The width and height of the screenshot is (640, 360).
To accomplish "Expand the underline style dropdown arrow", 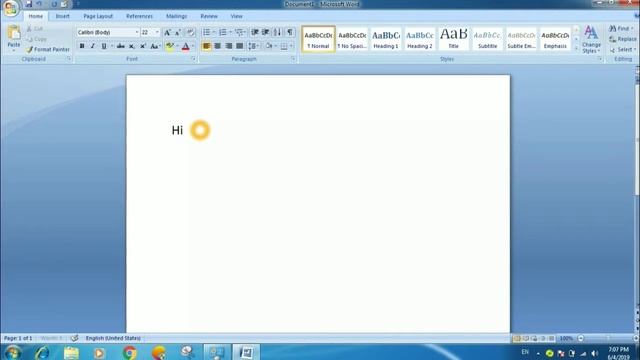I will 111,46.
